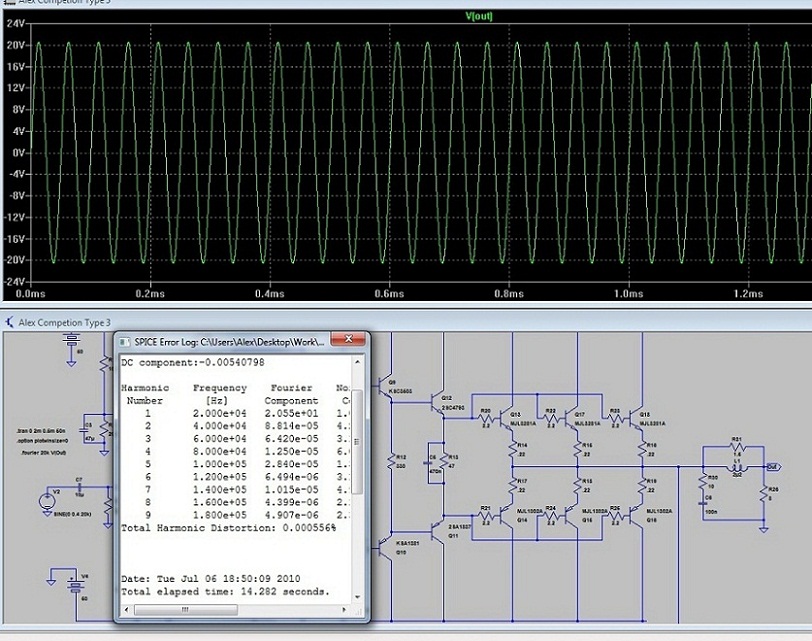The width and height of the screenshot is (812, 641).
Task: Select Zobel resistor R30 on the schematic
Action: point(703,482)
